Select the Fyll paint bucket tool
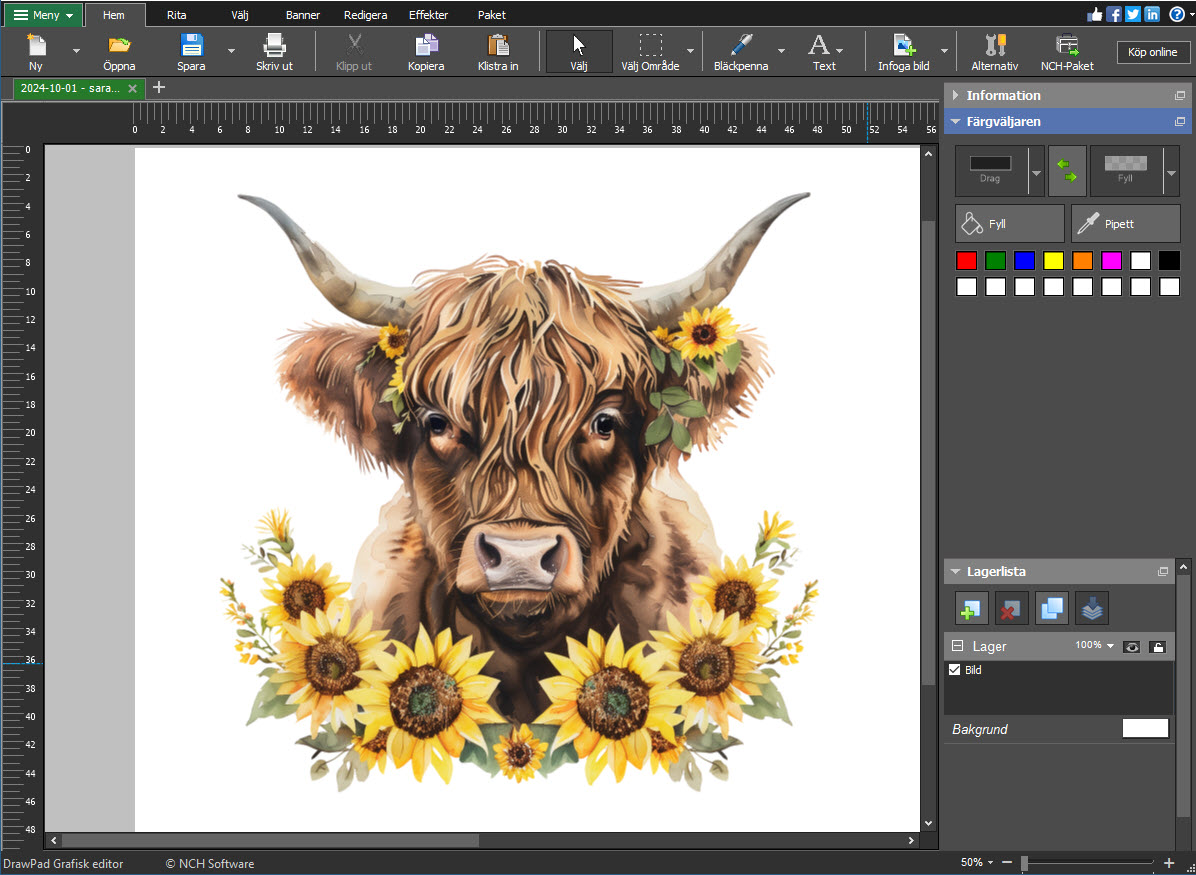This screenshot has height=875, width=1196. (x=1009, y=224)
